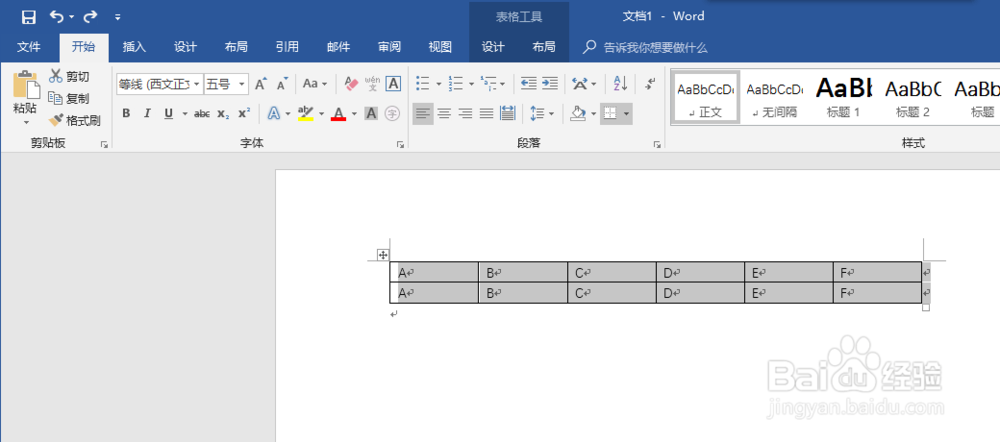Switch to the 视图 ribbon tab
The width and height of the screenshot is (1000, 442).
click(441, 47)
